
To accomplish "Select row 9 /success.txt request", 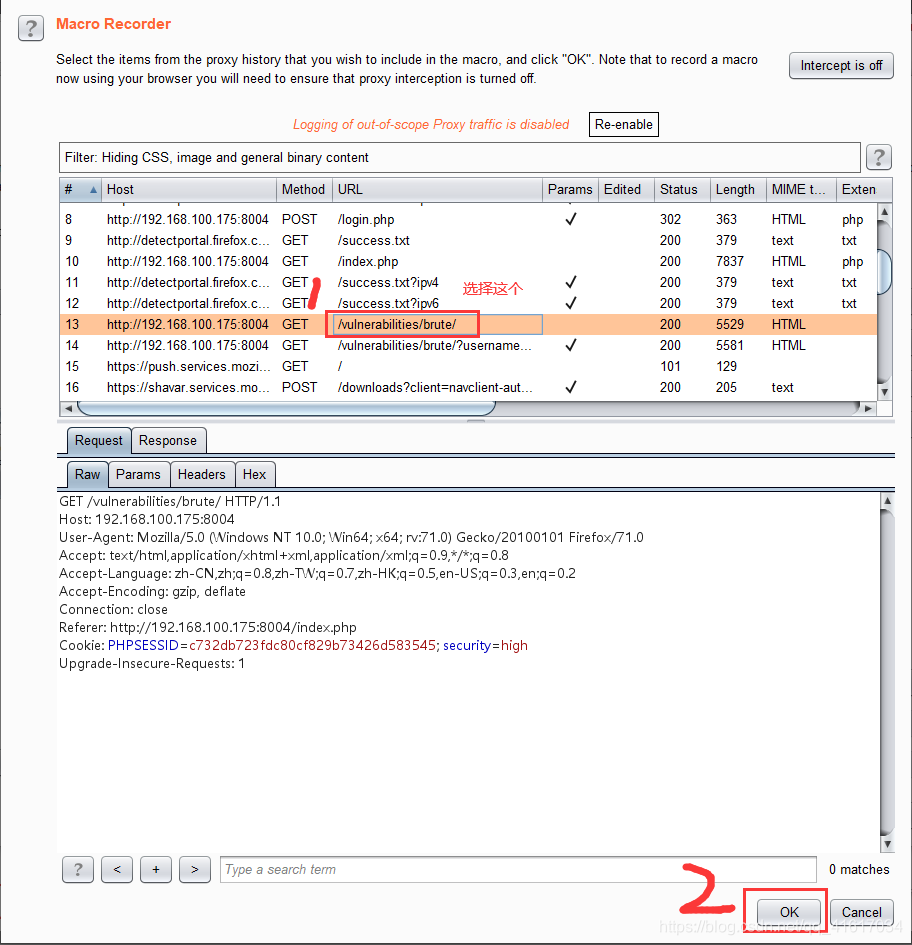I will click(x=468, y=240).
